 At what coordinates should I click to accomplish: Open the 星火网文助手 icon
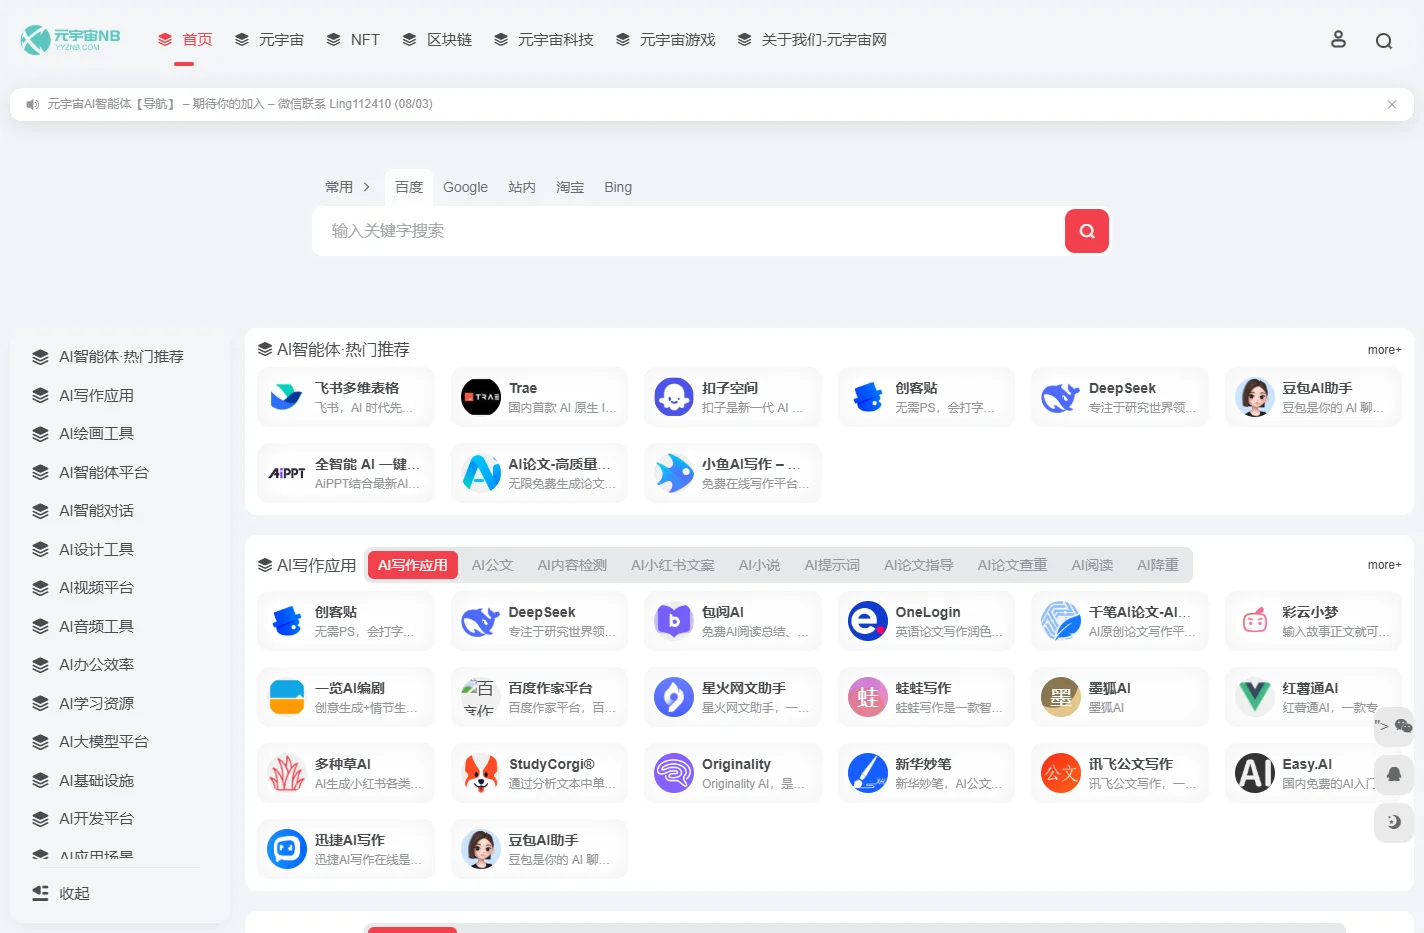[x=674, y=697]
